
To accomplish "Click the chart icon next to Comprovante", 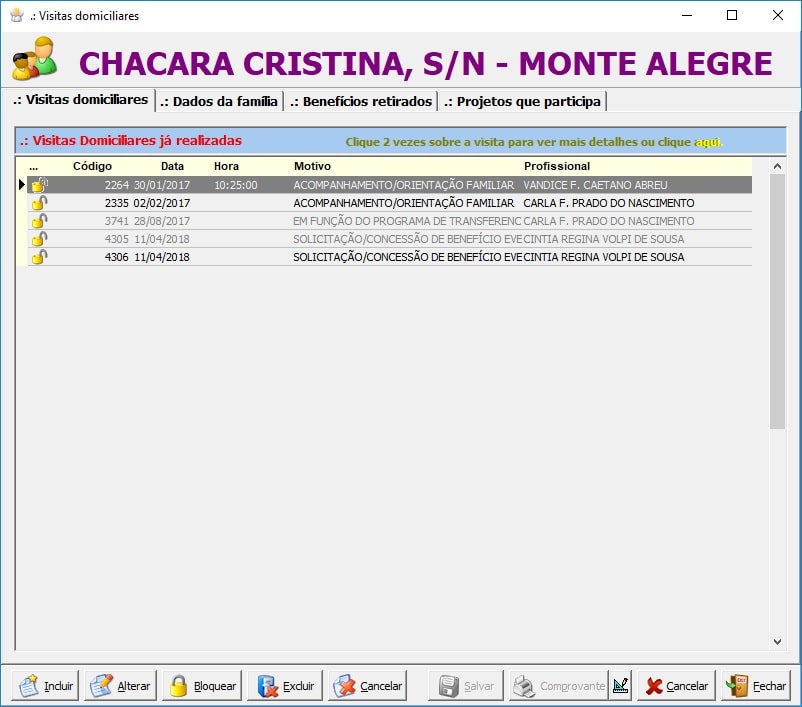I will point(621,686).
